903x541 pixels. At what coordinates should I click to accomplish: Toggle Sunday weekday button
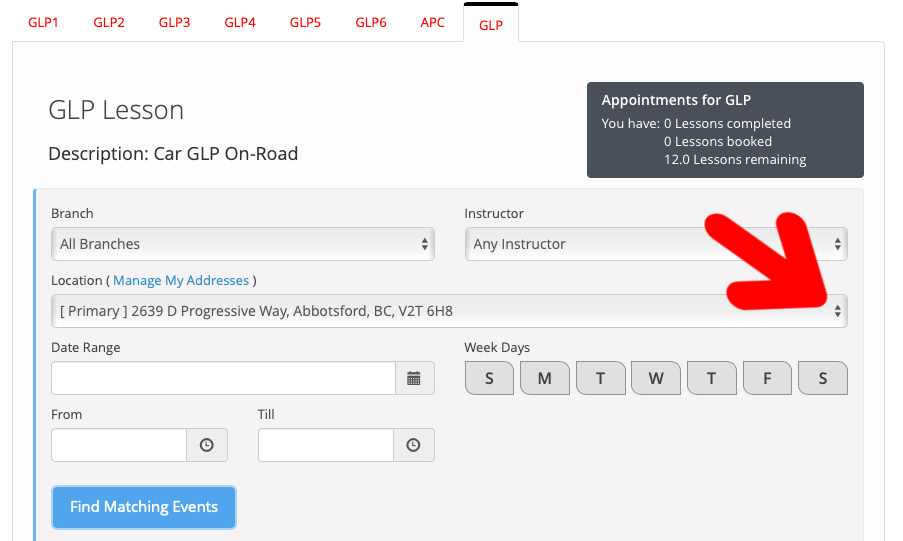coord(489,378)
